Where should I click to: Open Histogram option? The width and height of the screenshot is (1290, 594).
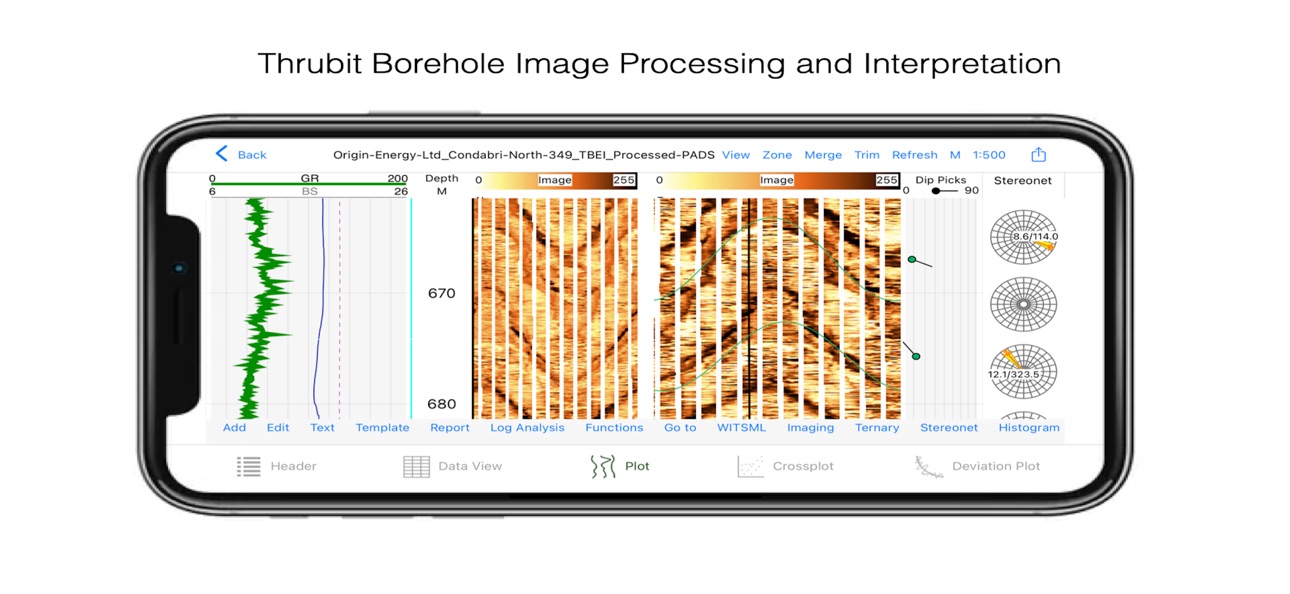point(1029,427)
